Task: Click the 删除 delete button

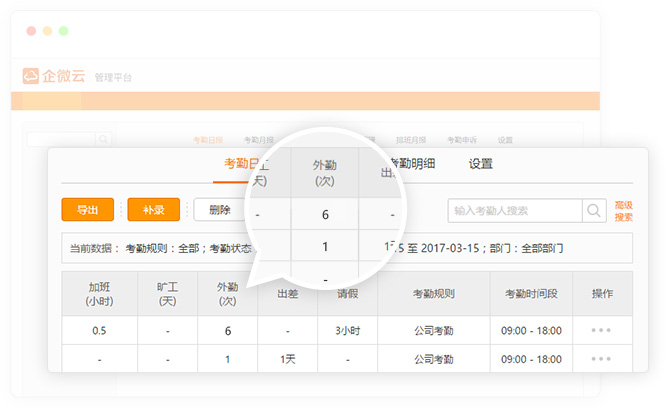Action: 220,210
